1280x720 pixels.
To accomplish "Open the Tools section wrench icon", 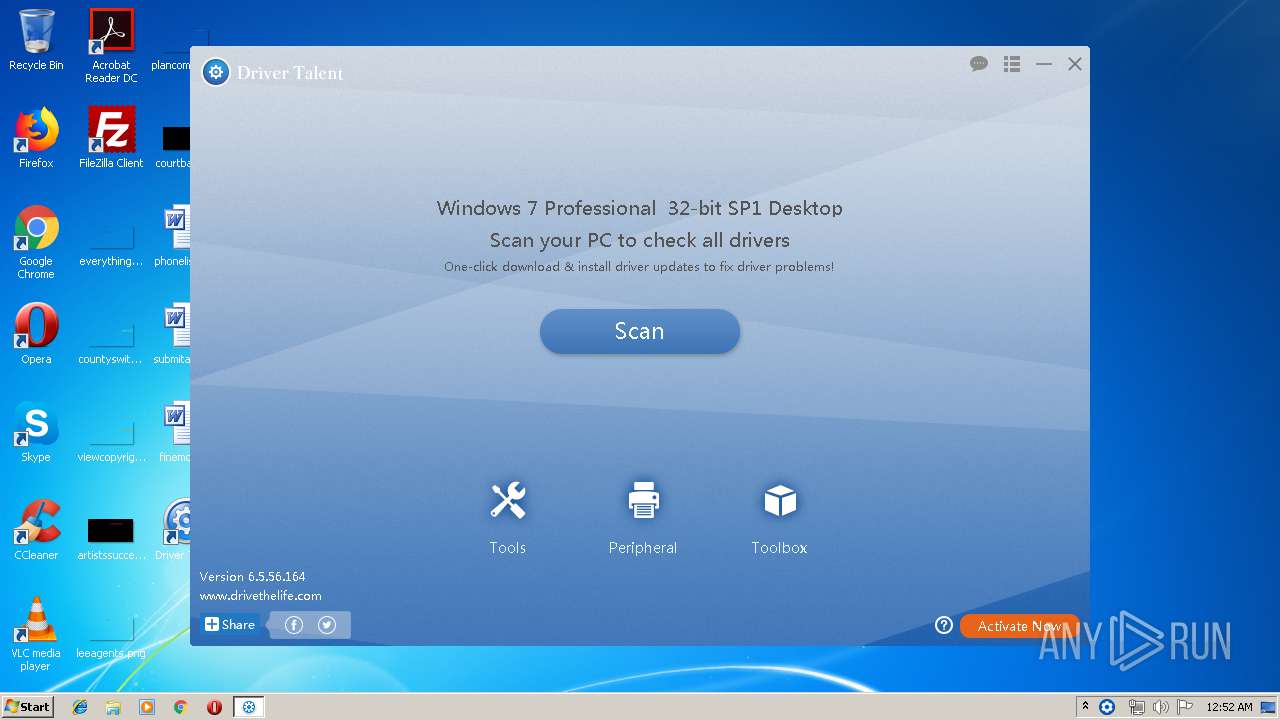I will pyautogui.click(x=508, y=501).
